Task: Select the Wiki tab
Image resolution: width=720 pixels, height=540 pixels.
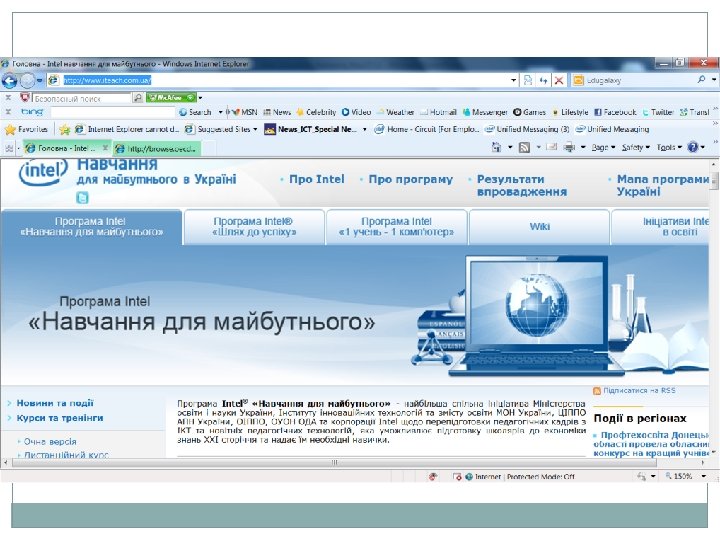Action: [539, 227]
